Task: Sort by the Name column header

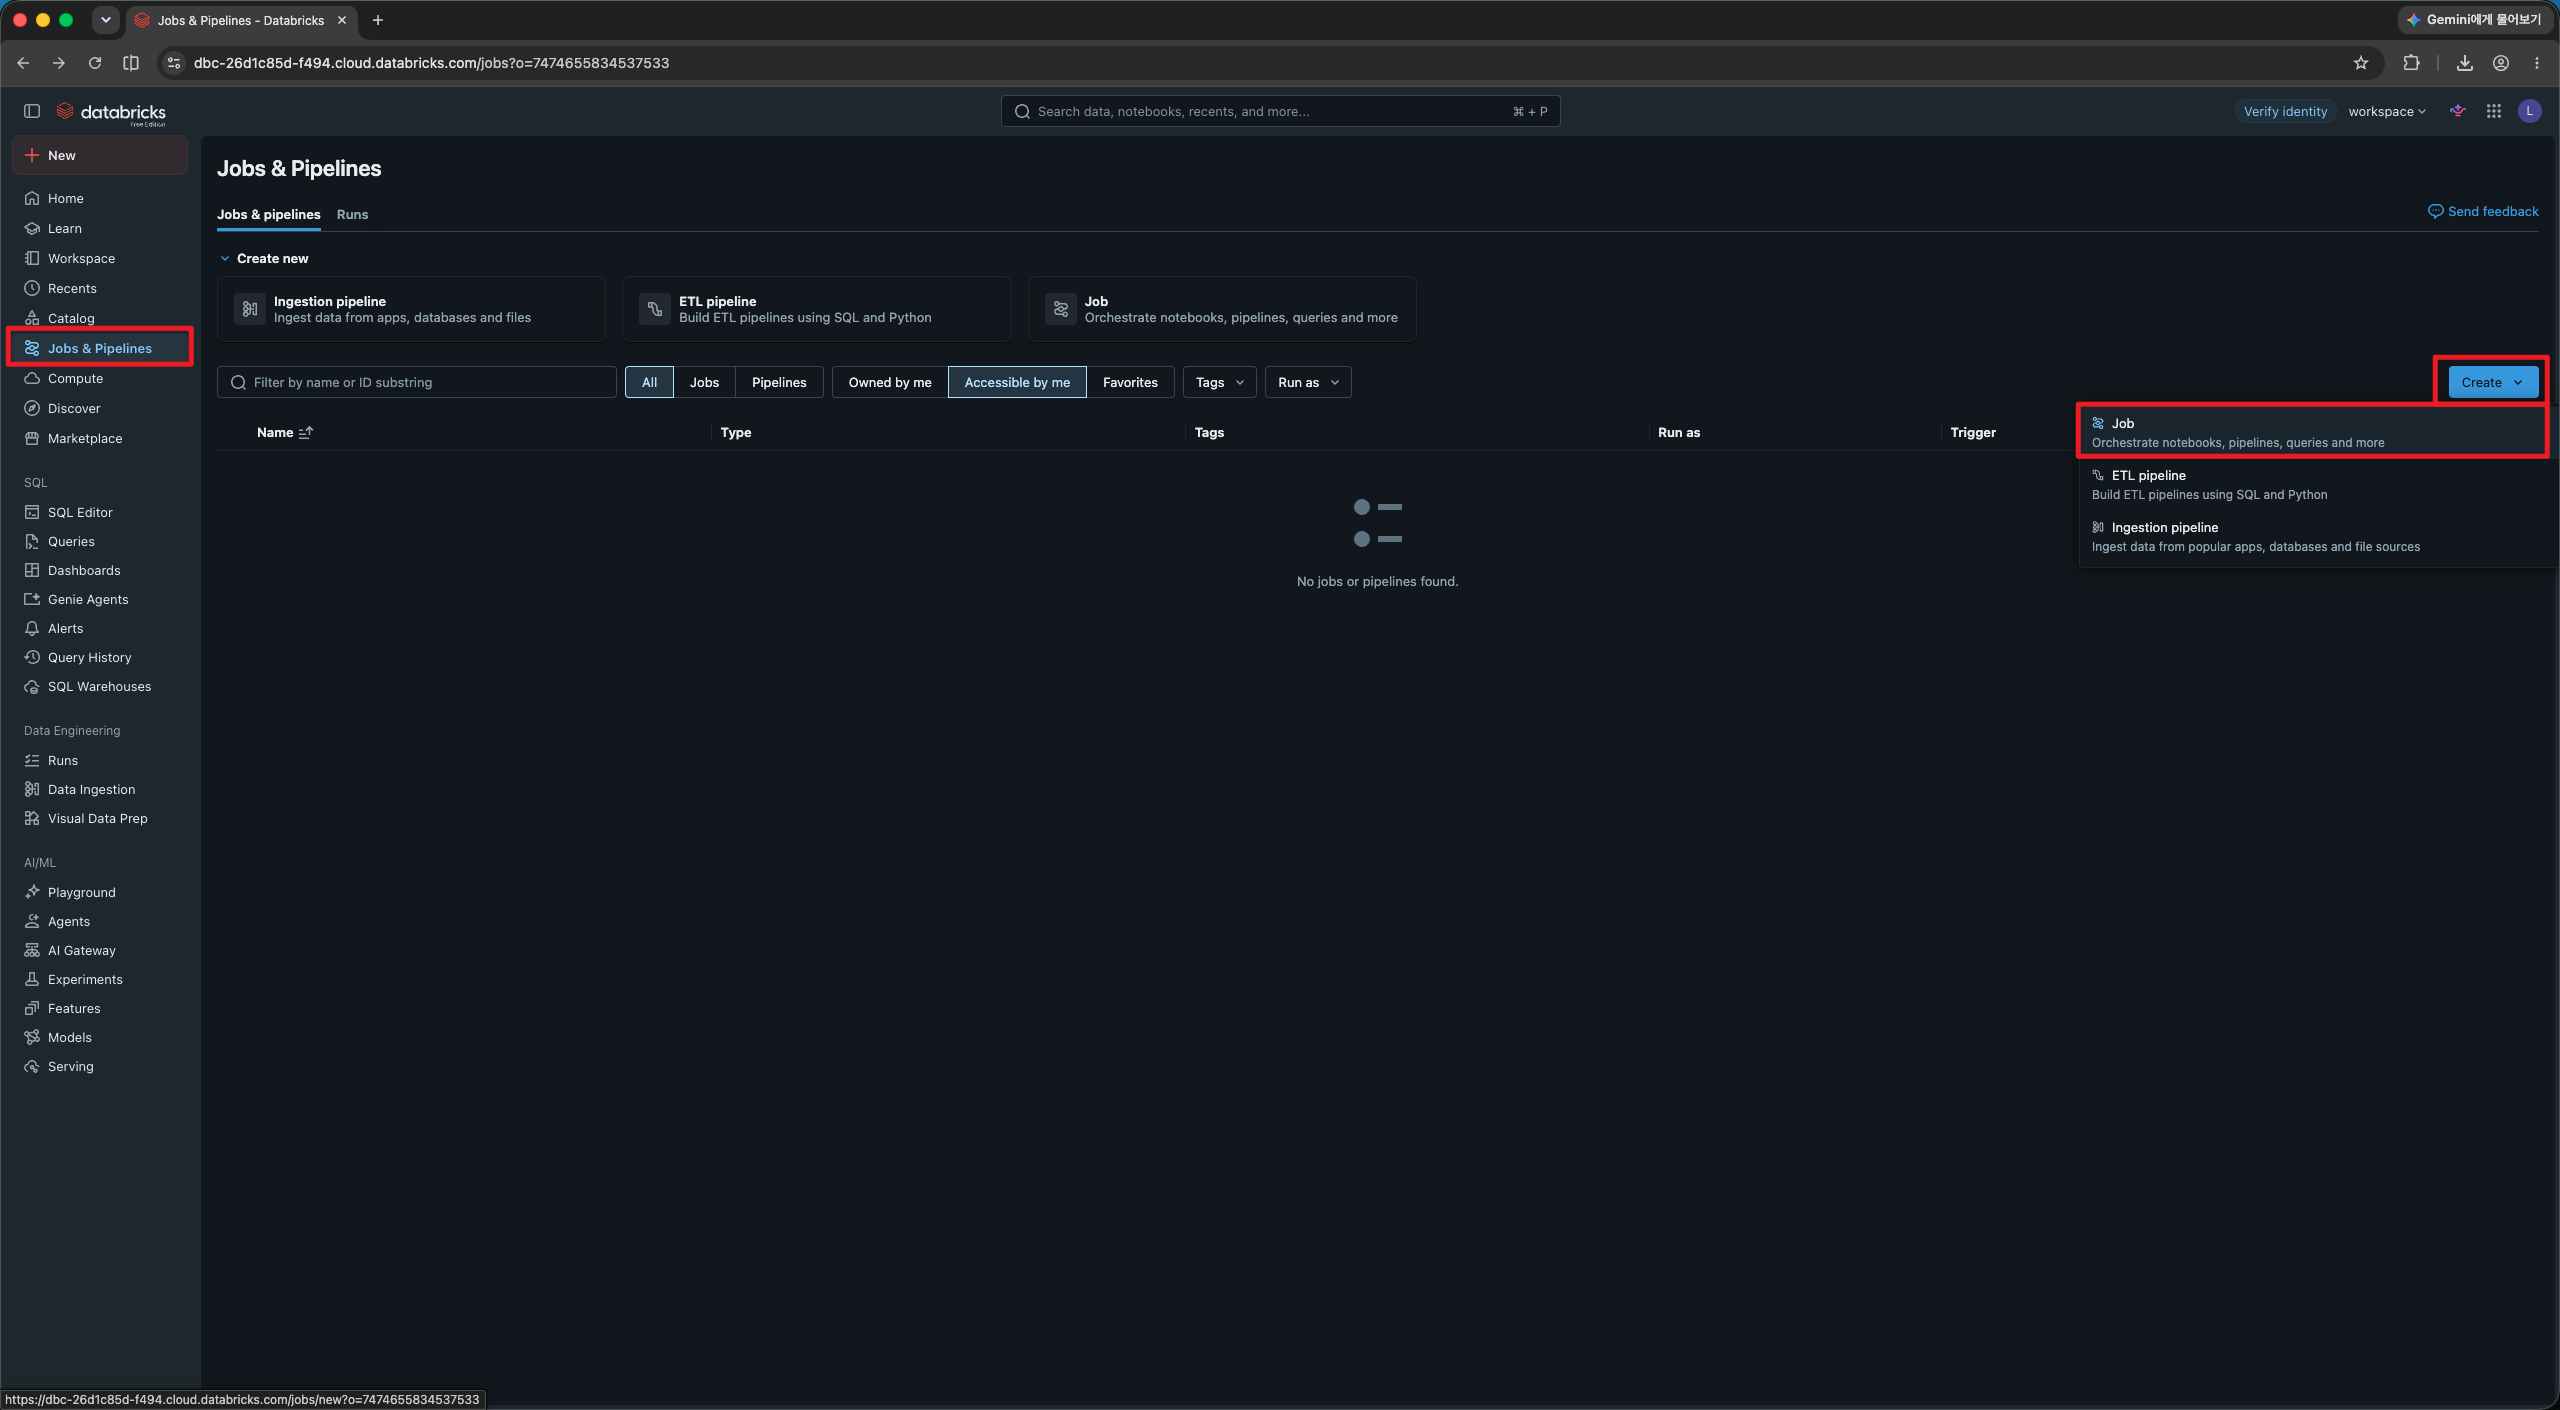Action: click(284, 432)
